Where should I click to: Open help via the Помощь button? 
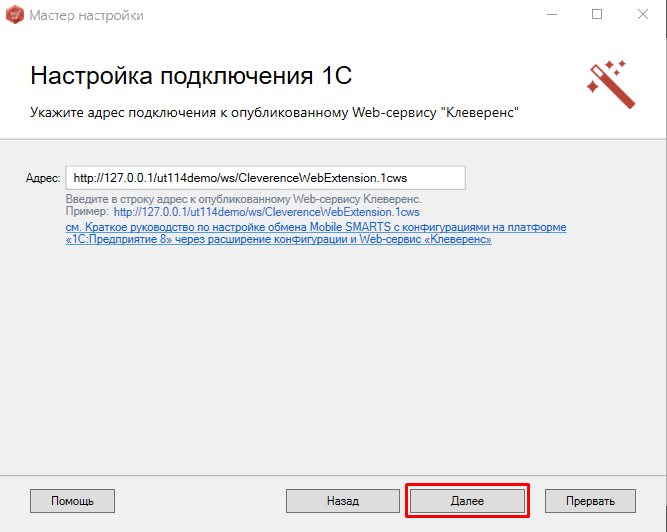[x=72, y=501]
